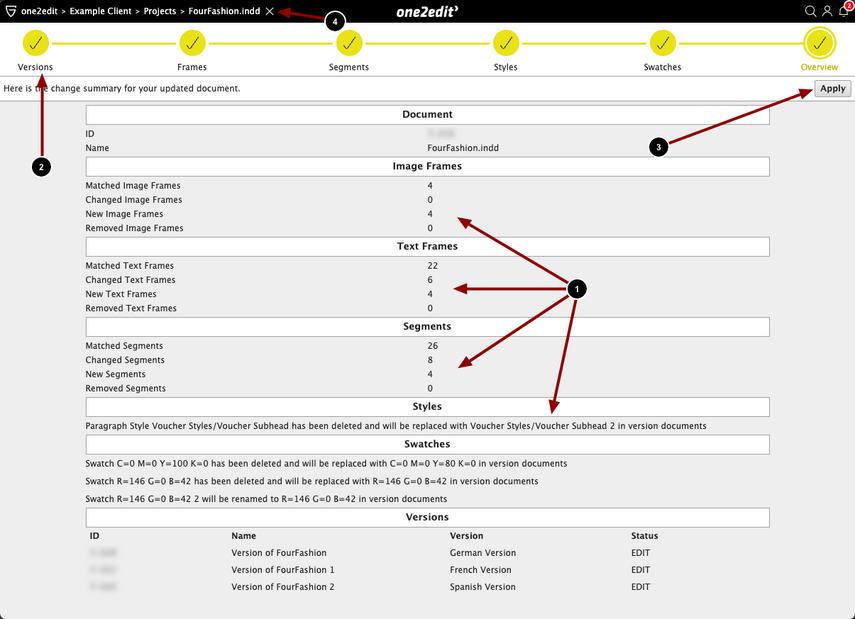Go to the Frames step circle
The image size is (855, 619).
tap(192, 43)
